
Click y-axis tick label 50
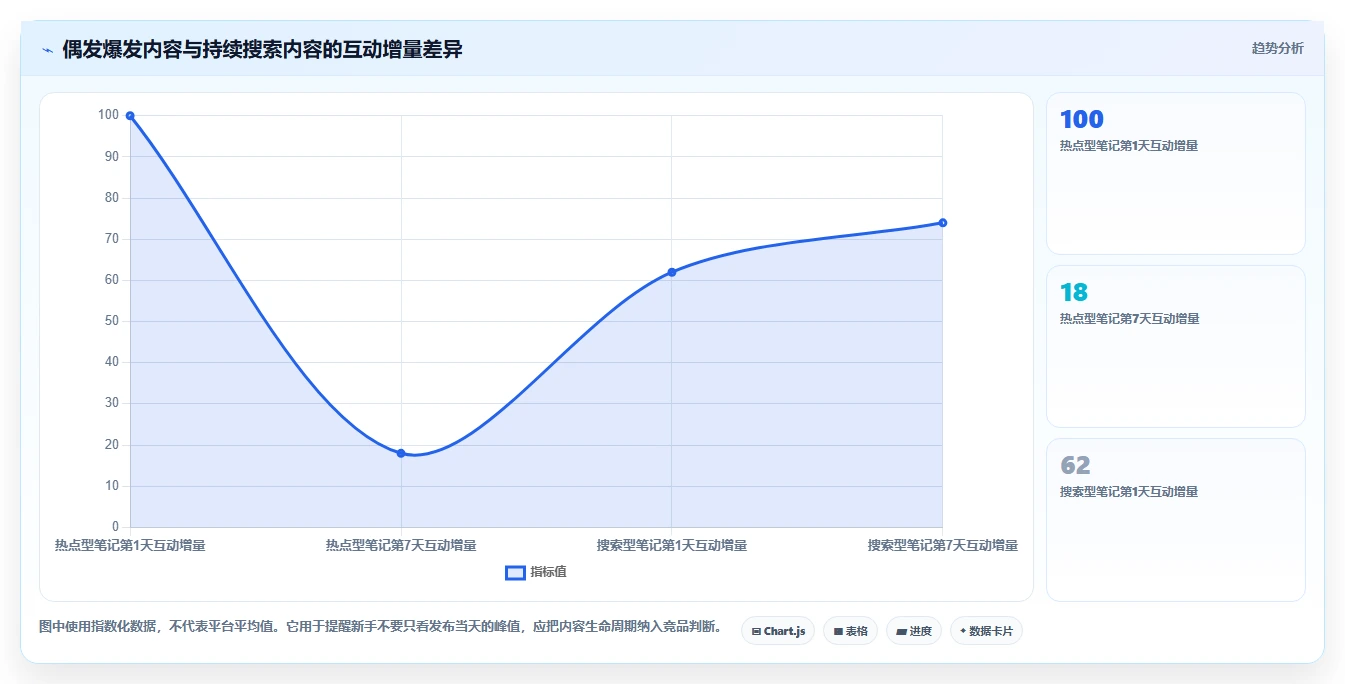point(112,321)
